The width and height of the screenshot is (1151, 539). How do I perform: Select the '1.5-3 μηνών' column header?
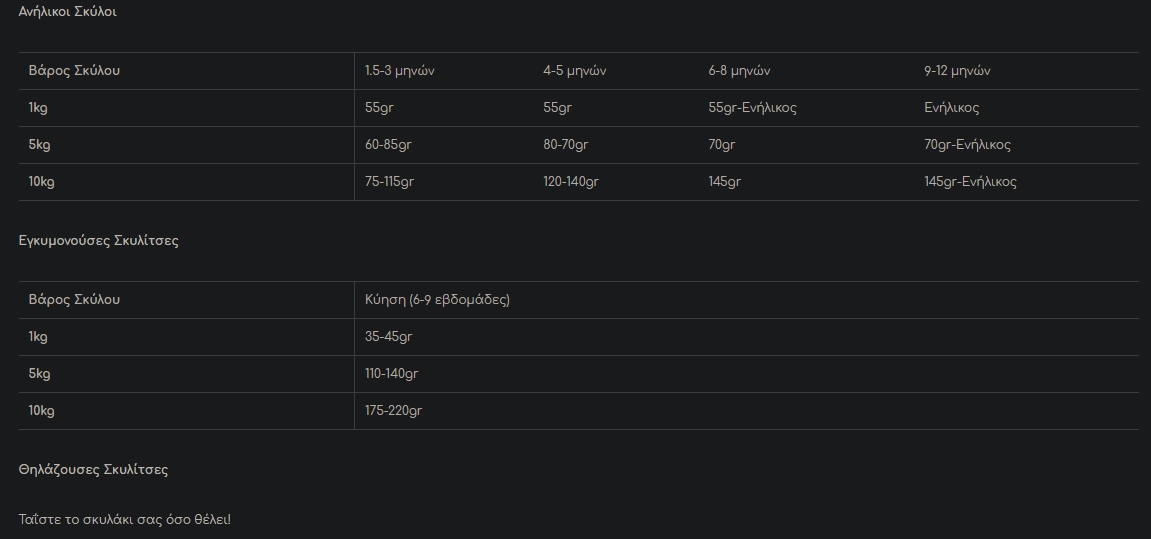click(400, 71)
